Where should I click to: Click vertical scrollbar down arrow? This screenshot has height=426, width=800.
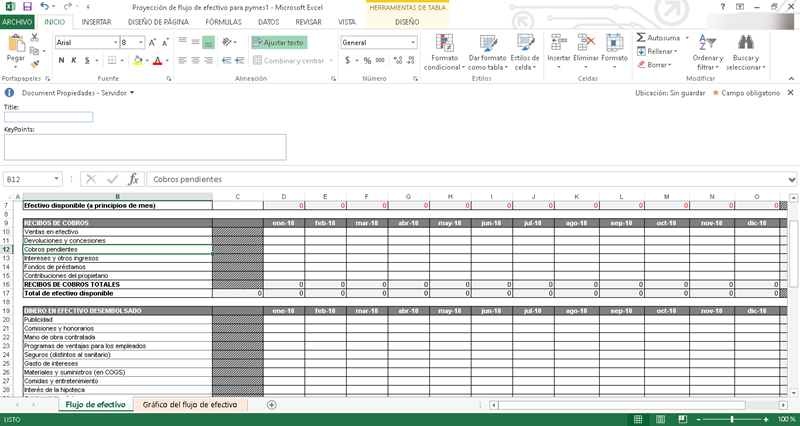click(793, 392)
